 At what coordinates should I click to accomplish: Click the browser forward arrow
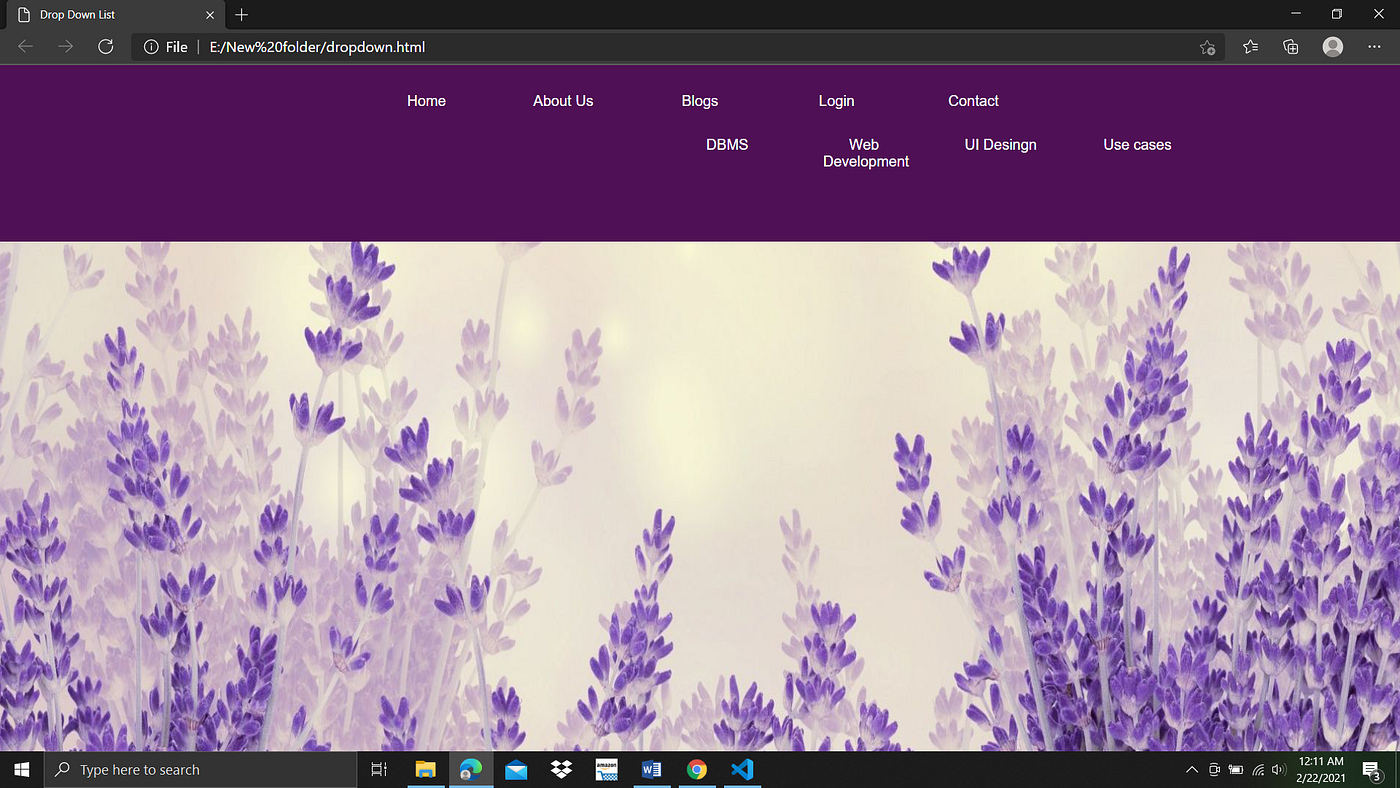[x=66, y=47]
